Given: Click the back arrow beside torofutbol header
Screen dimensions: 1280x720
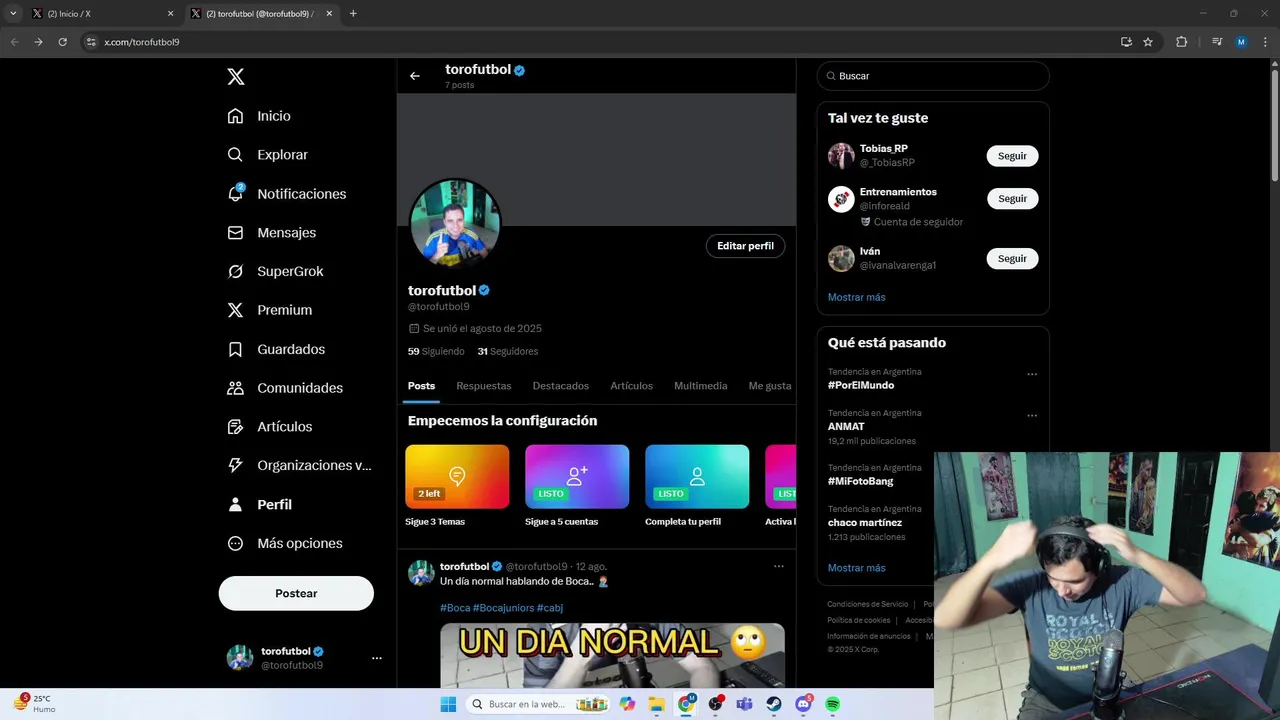Looking at the screenshot, I should pos(415,76).
